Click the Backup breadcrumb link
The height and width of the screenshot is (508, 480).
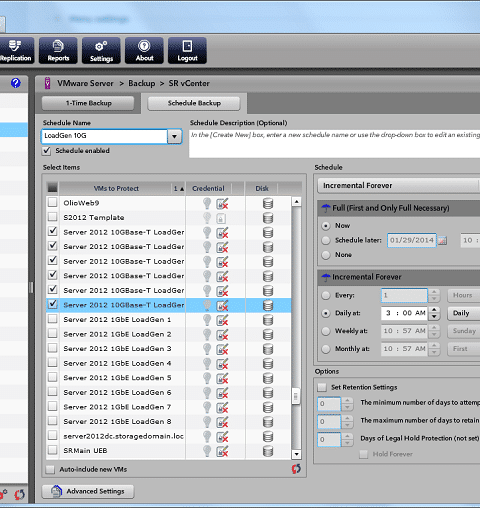[142, 83]
